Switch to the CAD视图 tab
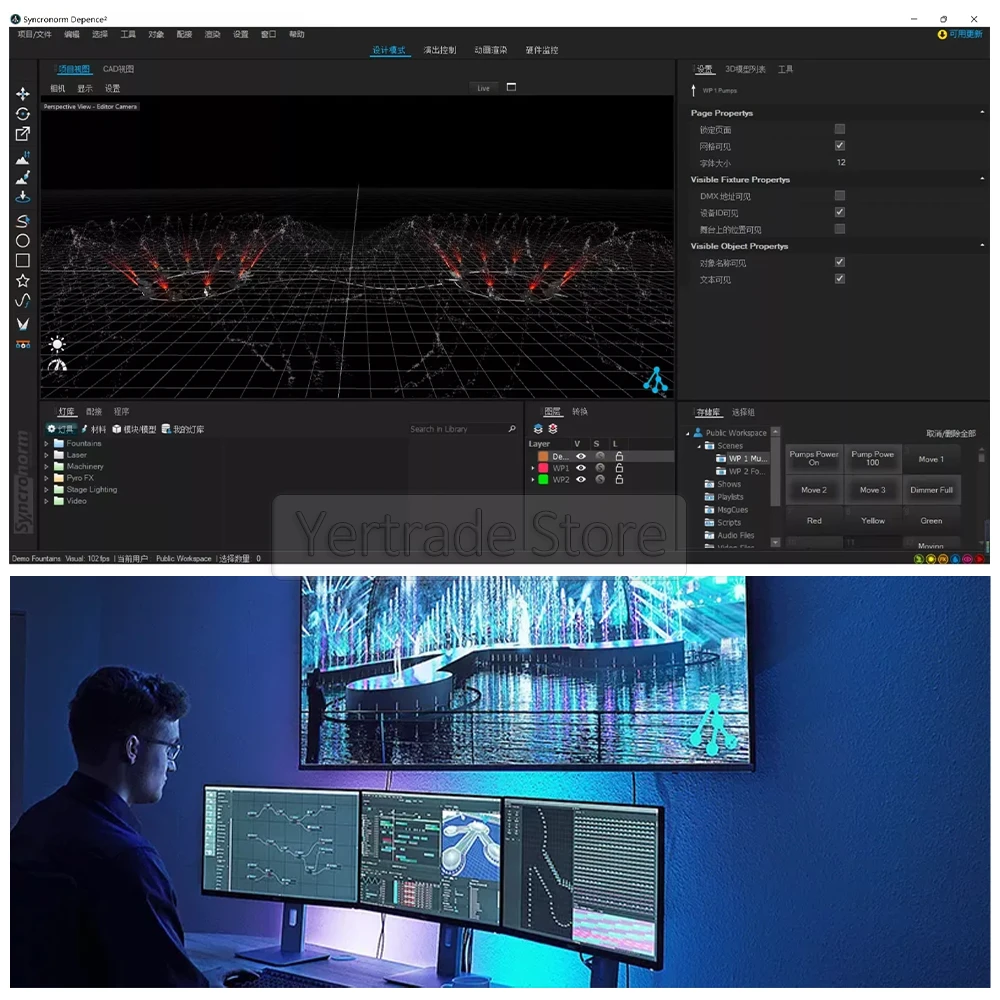This screenshot has width=1000, height=1000. [x=119, y=69]
